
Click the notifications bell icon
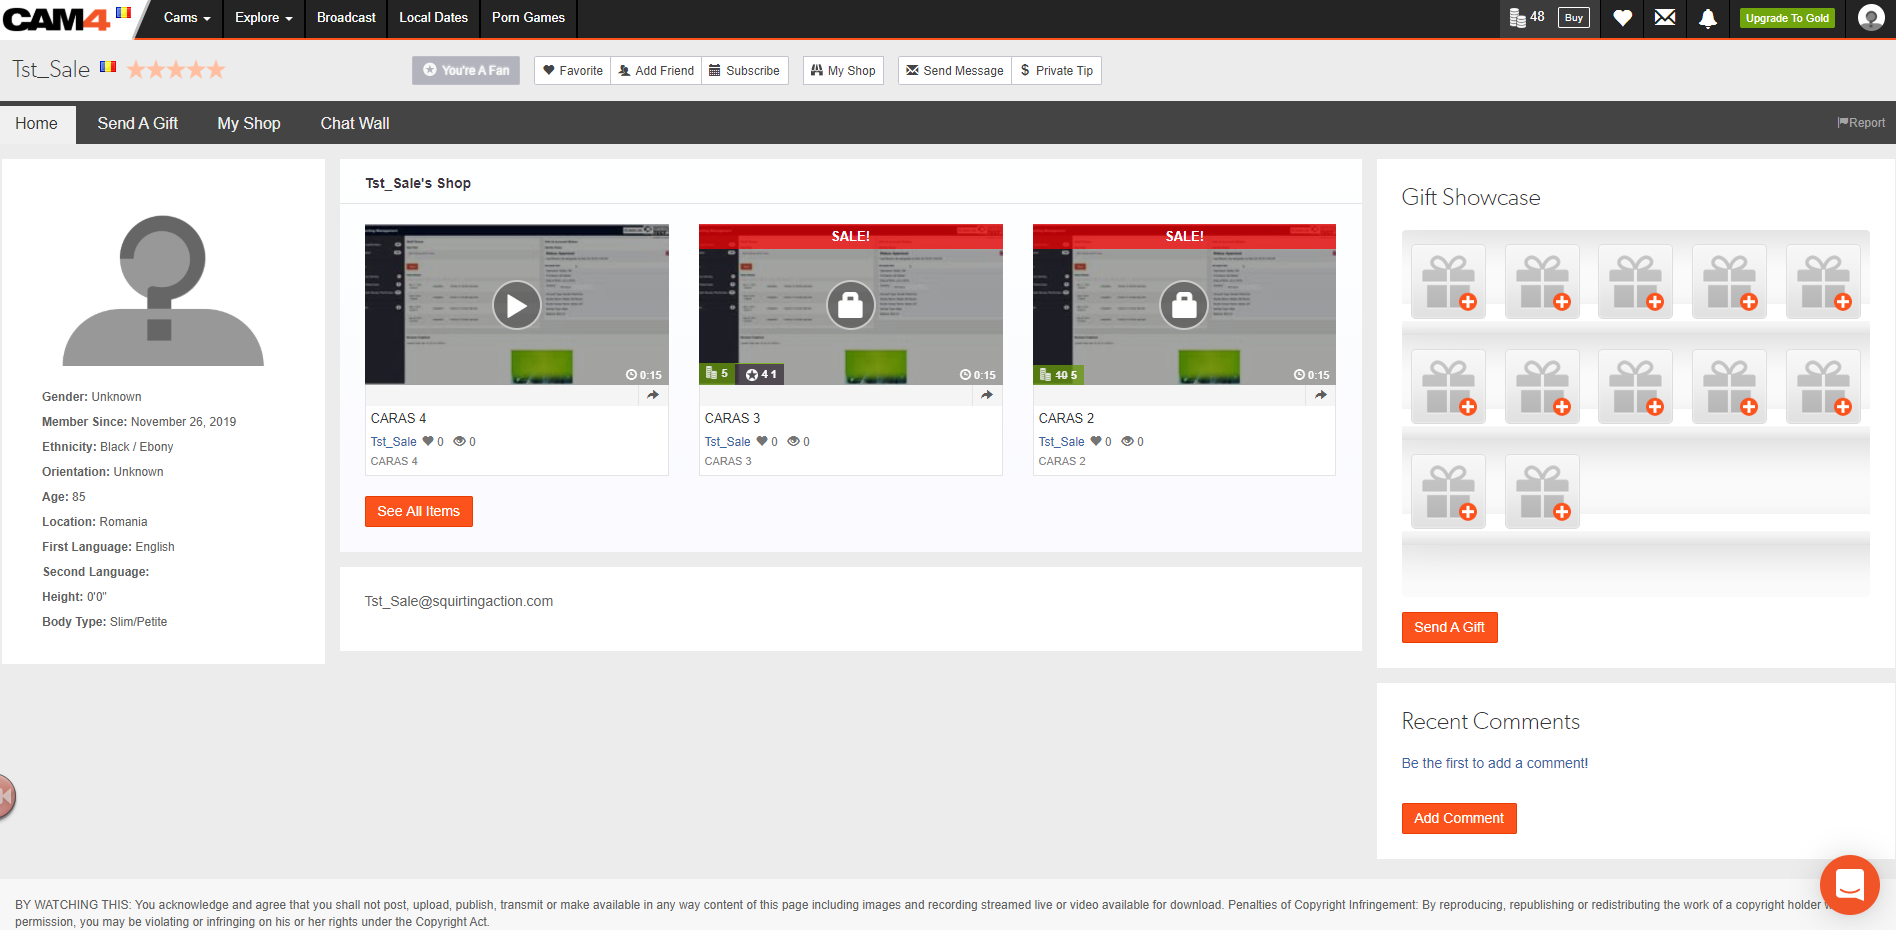[x=1708, y=18]
